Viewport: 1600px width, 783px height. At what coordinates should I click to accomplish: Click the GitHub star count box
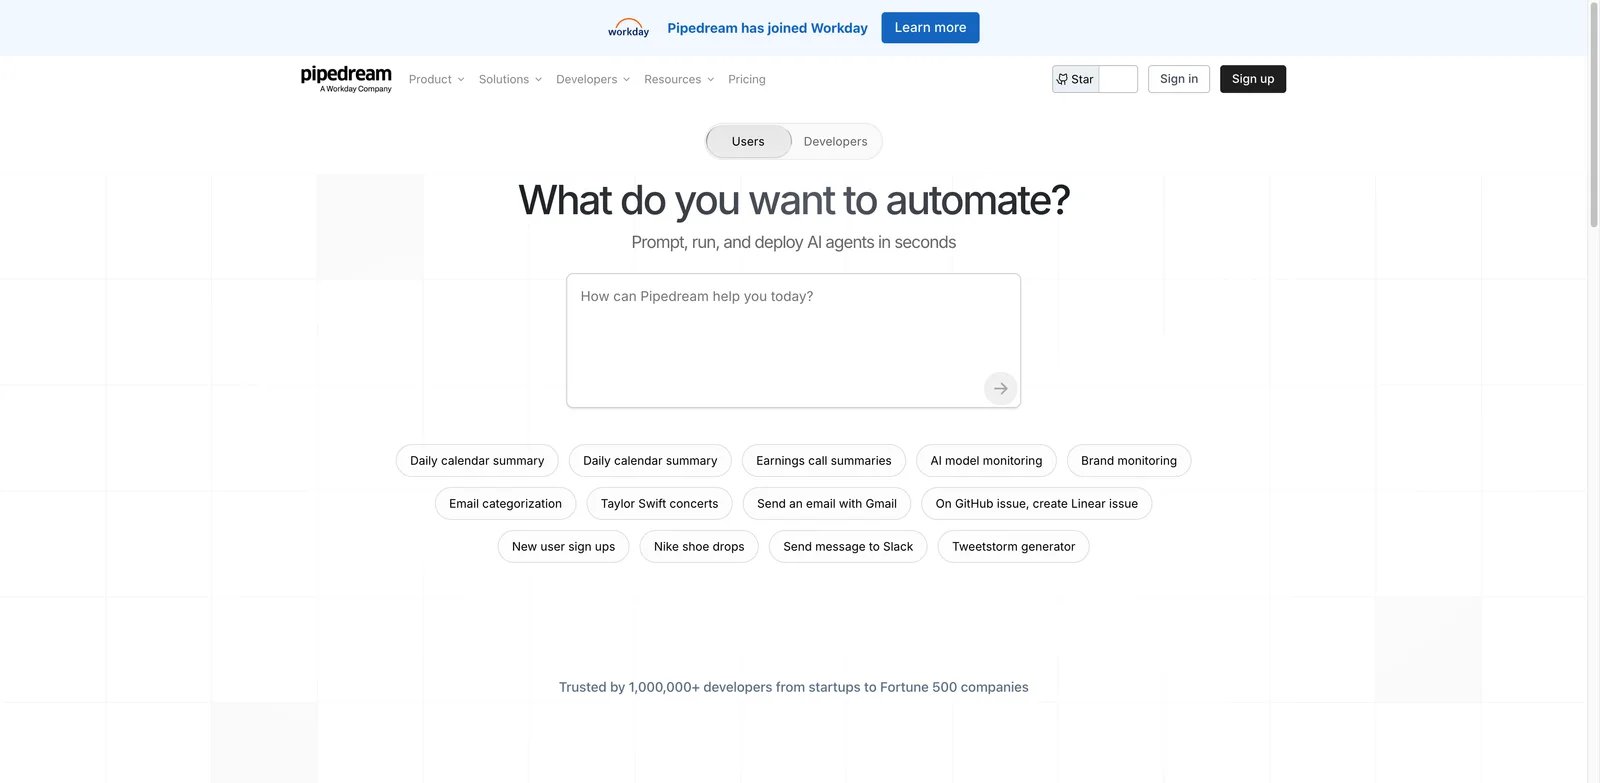click(x=1118, y=79)
